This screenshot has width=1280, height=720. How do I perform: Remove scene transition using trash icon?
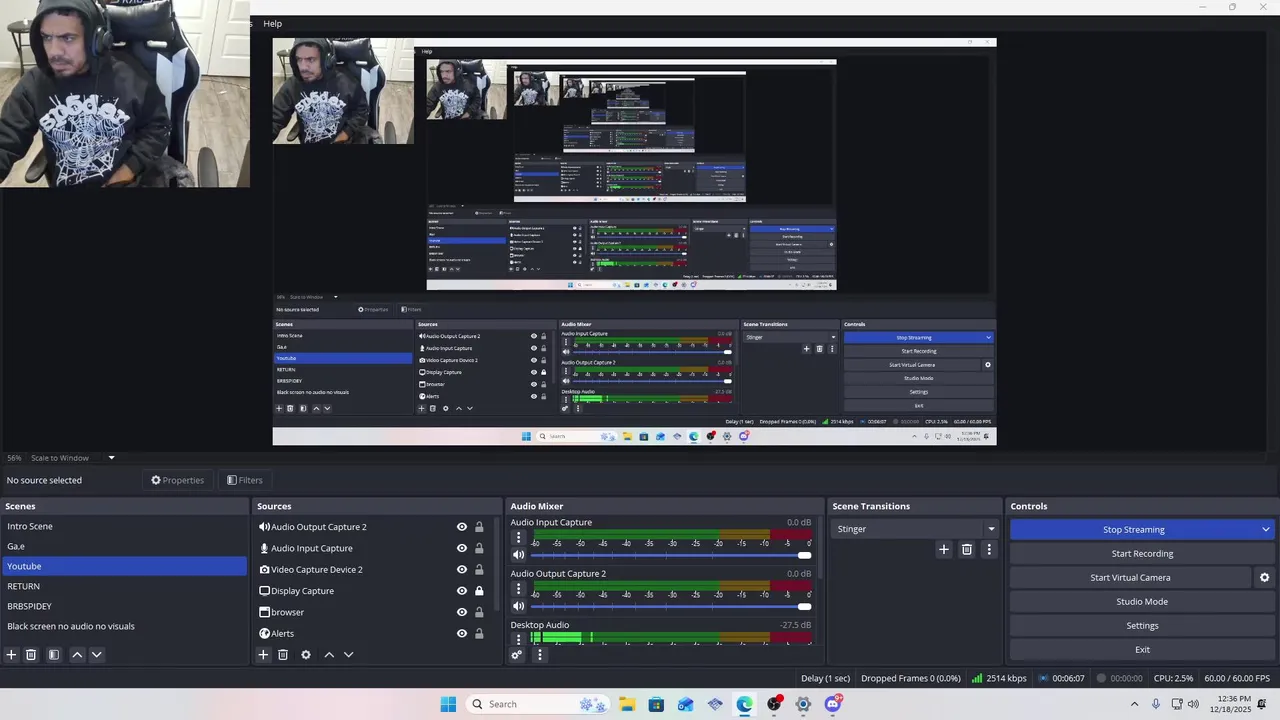(967, 549)
